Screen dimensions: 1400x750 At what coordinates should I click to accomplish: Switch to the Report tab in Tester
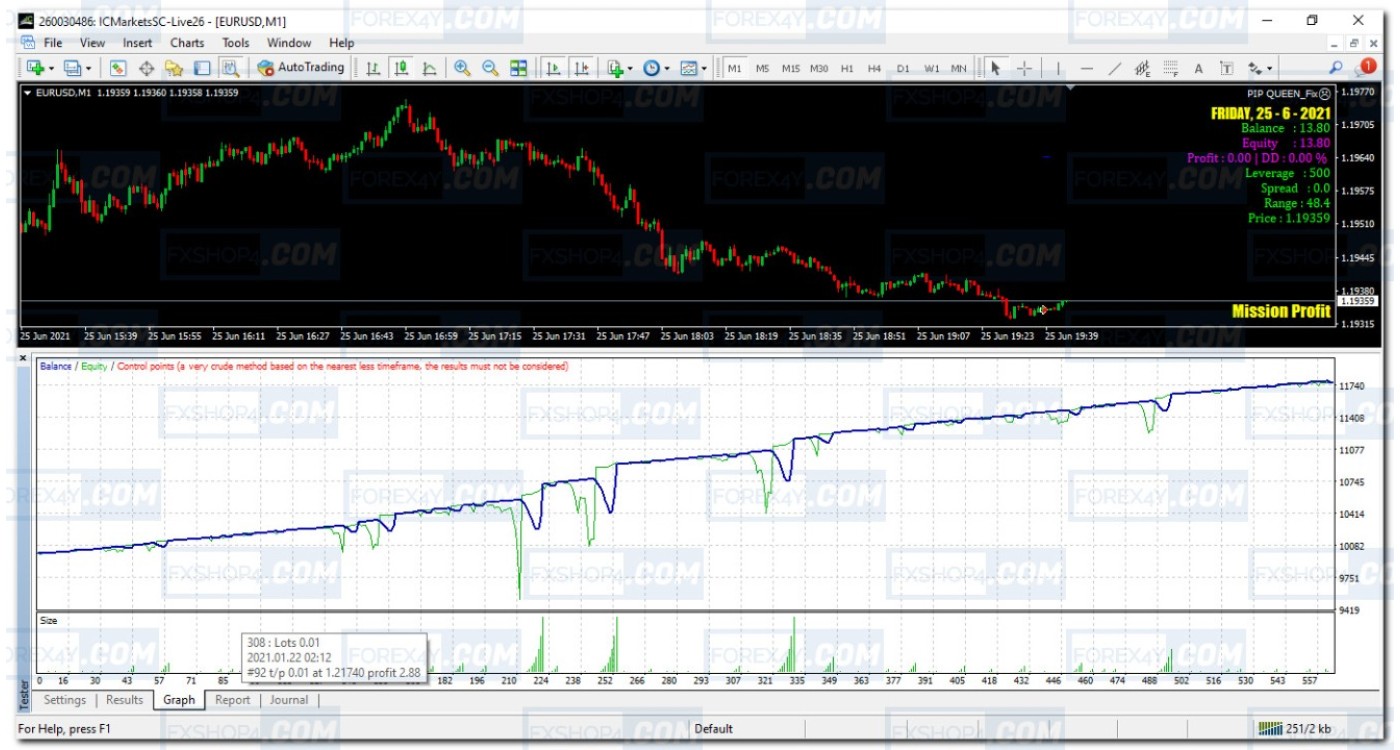[232, 700]
